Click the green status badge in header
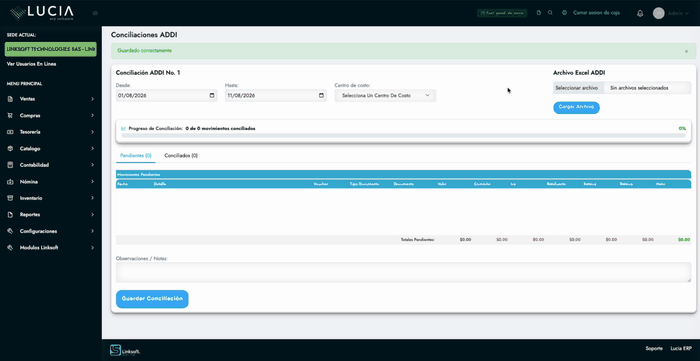700x361 pixels. tap(502, 13)
